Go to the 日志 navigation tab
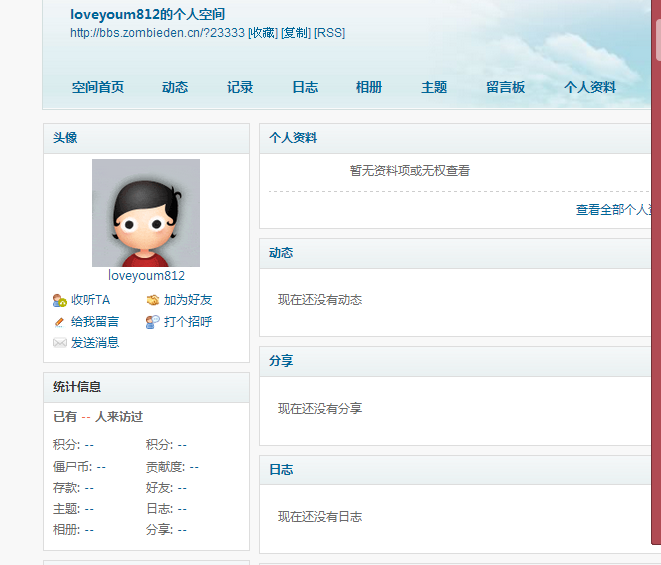This screenshot has width=661, height=565. 305,87
